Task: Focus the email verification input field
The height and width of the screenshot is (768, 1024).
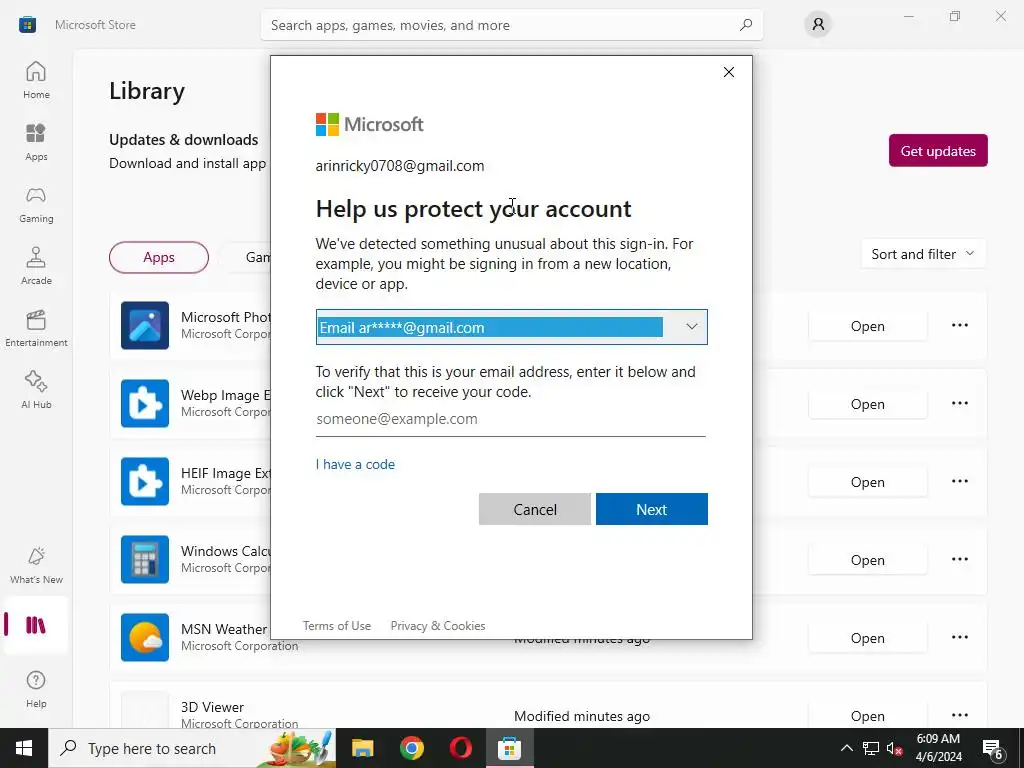Action: pyautogui.click(x=511, y=419)
